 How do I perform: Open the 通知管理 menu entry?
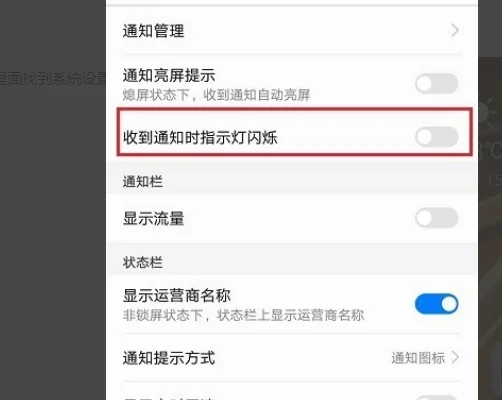292,31
